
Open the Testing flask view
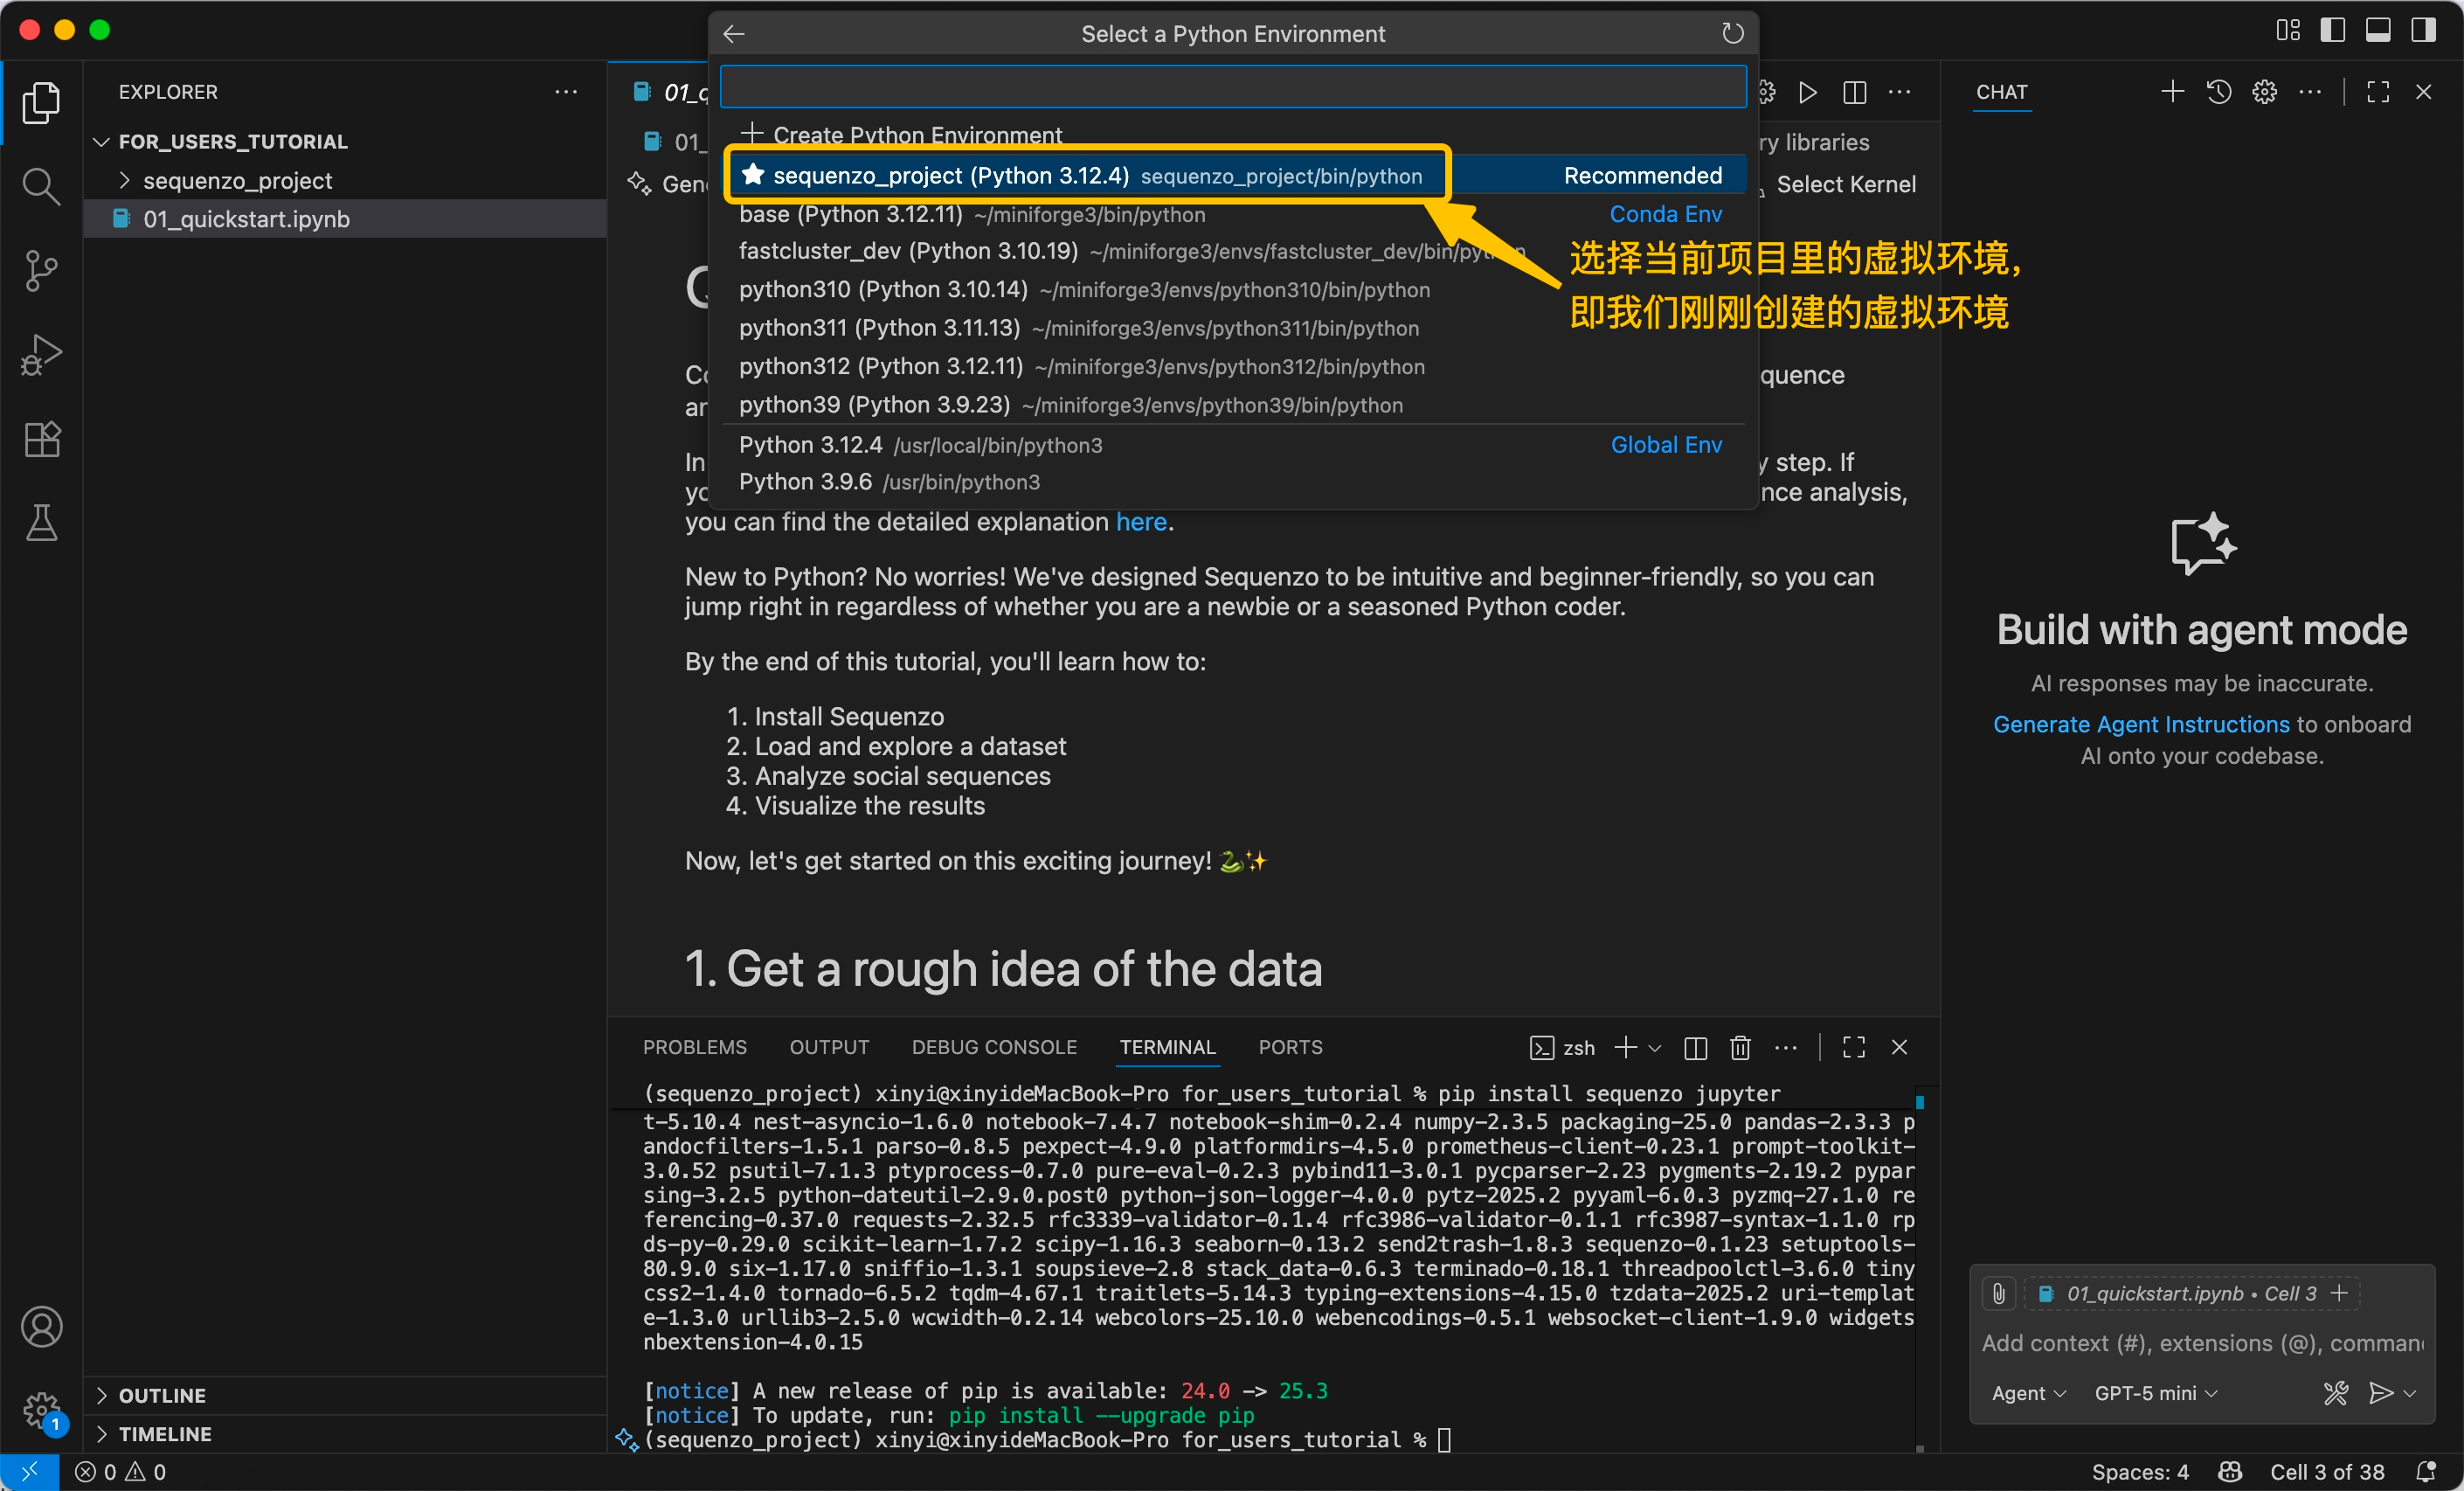41,522
